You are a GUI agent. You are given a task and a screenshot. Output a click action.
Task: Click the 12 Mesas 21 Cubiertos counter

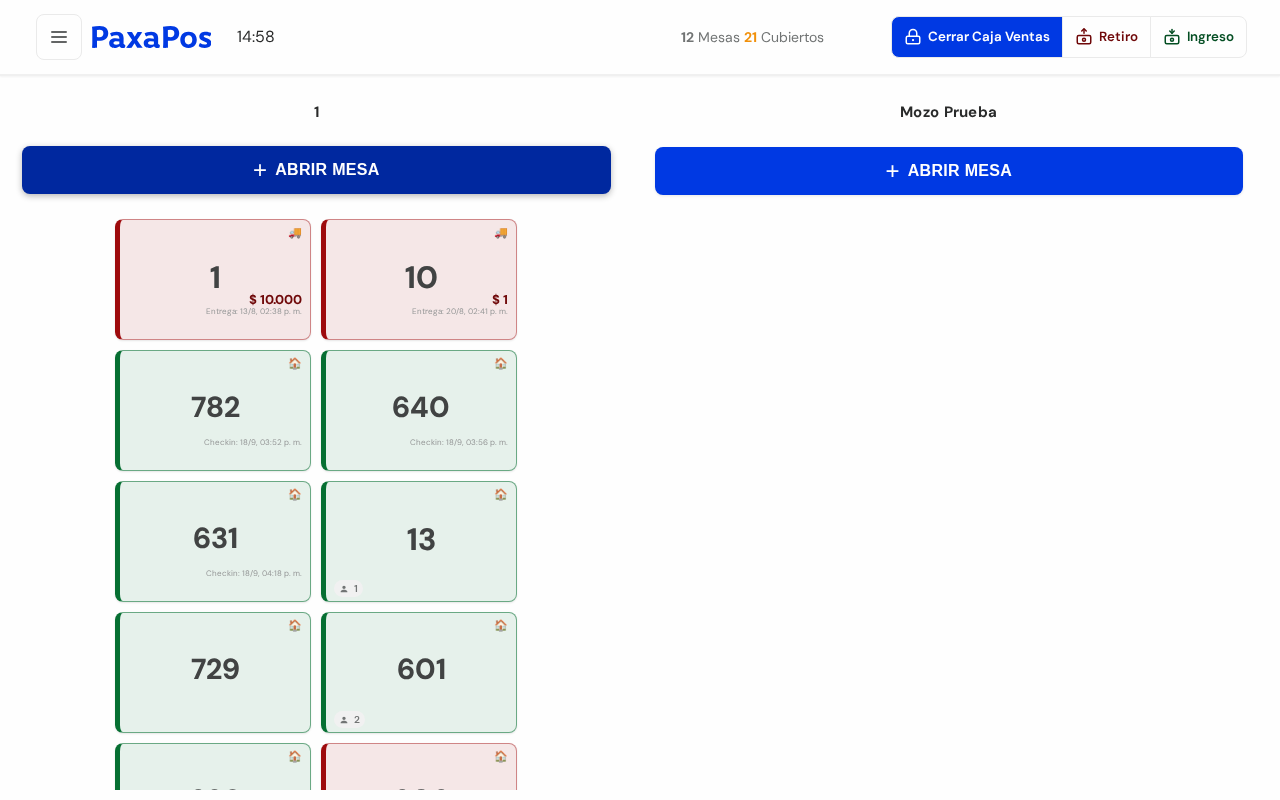752,37
